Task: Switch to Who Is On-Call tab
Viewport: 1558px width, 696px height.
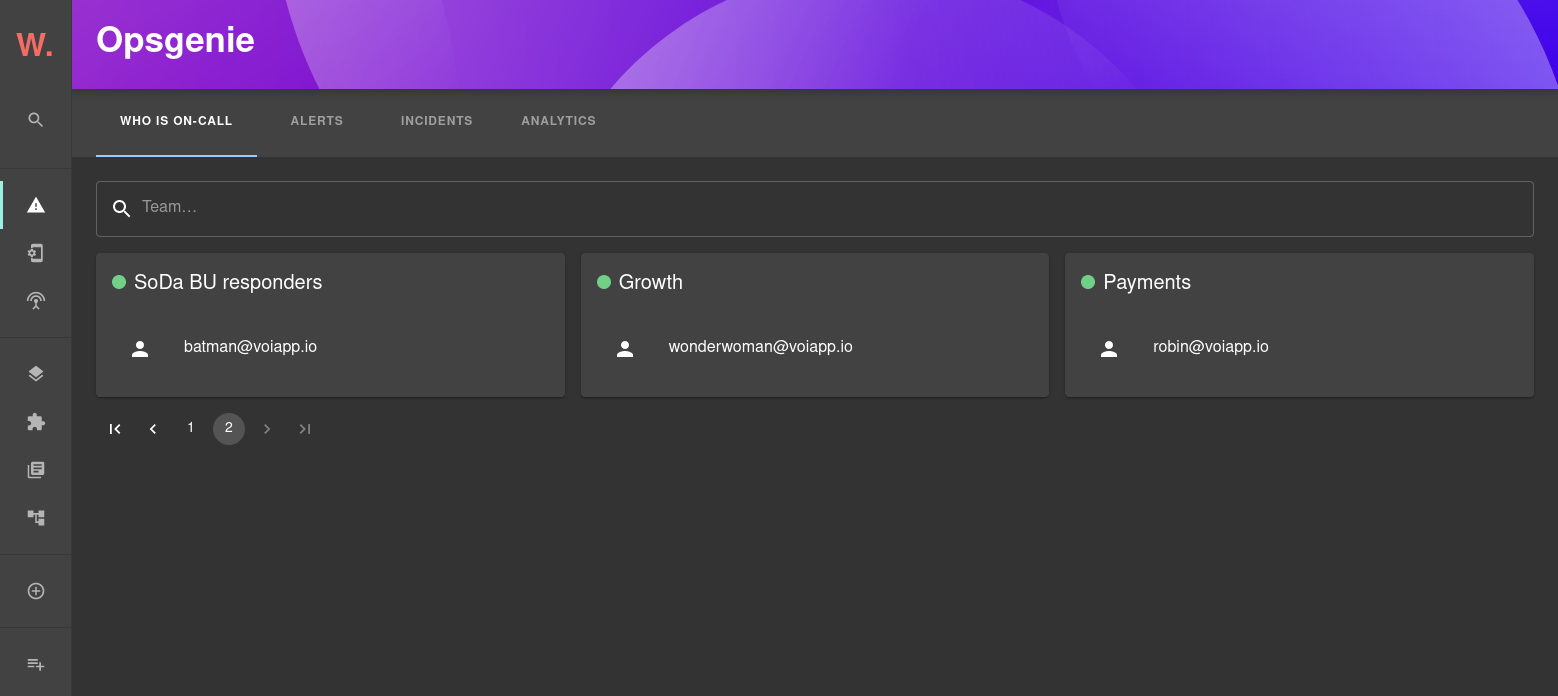Action: point(176,121)
